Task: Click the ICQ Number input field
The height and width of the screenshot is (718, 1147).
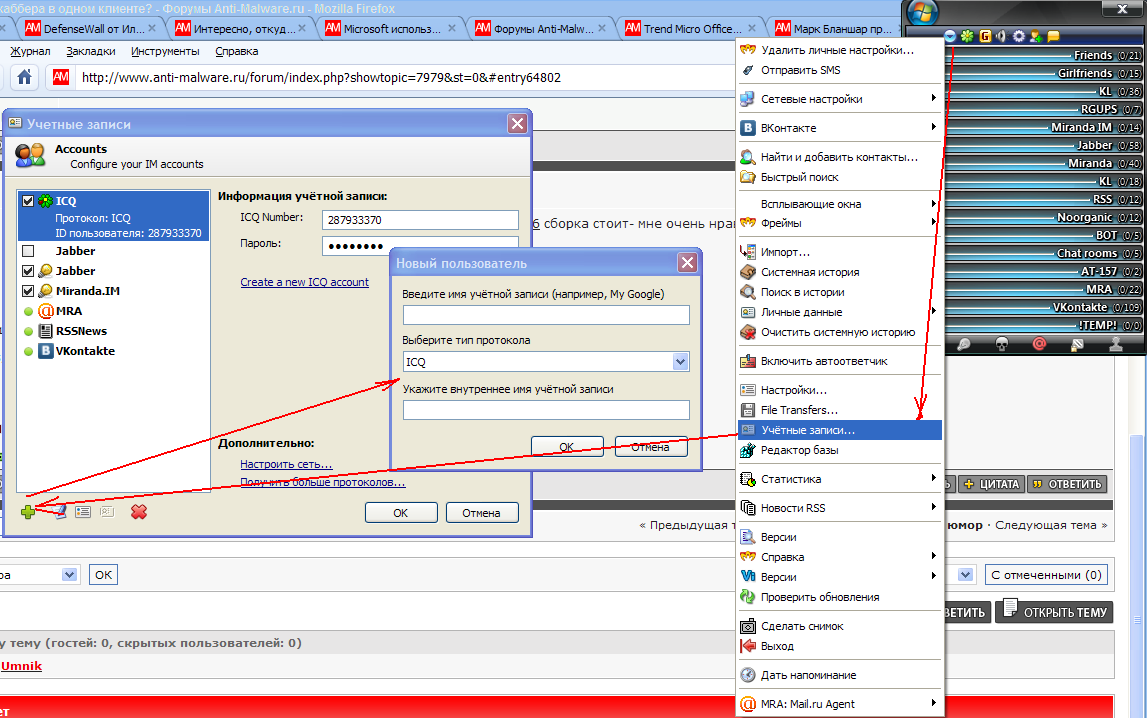Action: click(420, 220)
